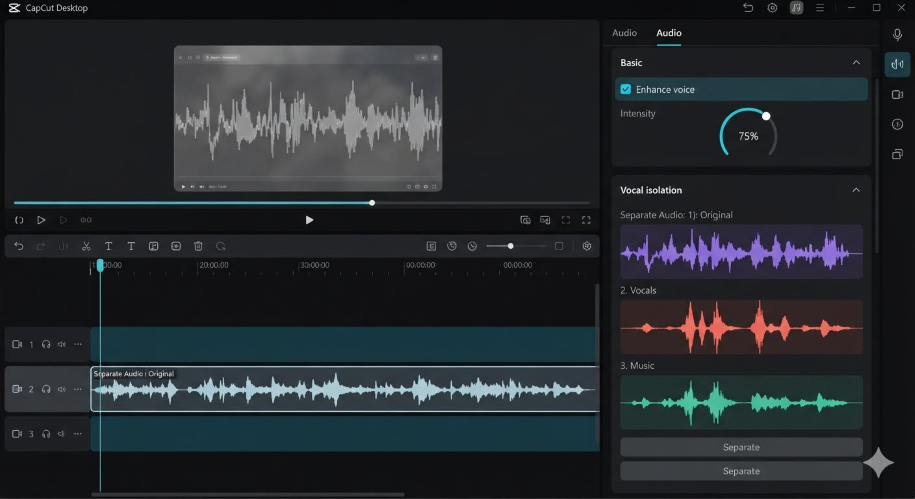Select the highlighted audio waveform sidebar icon
The height and width of the screenshot is (499, 915).
[x=897, y=64]
